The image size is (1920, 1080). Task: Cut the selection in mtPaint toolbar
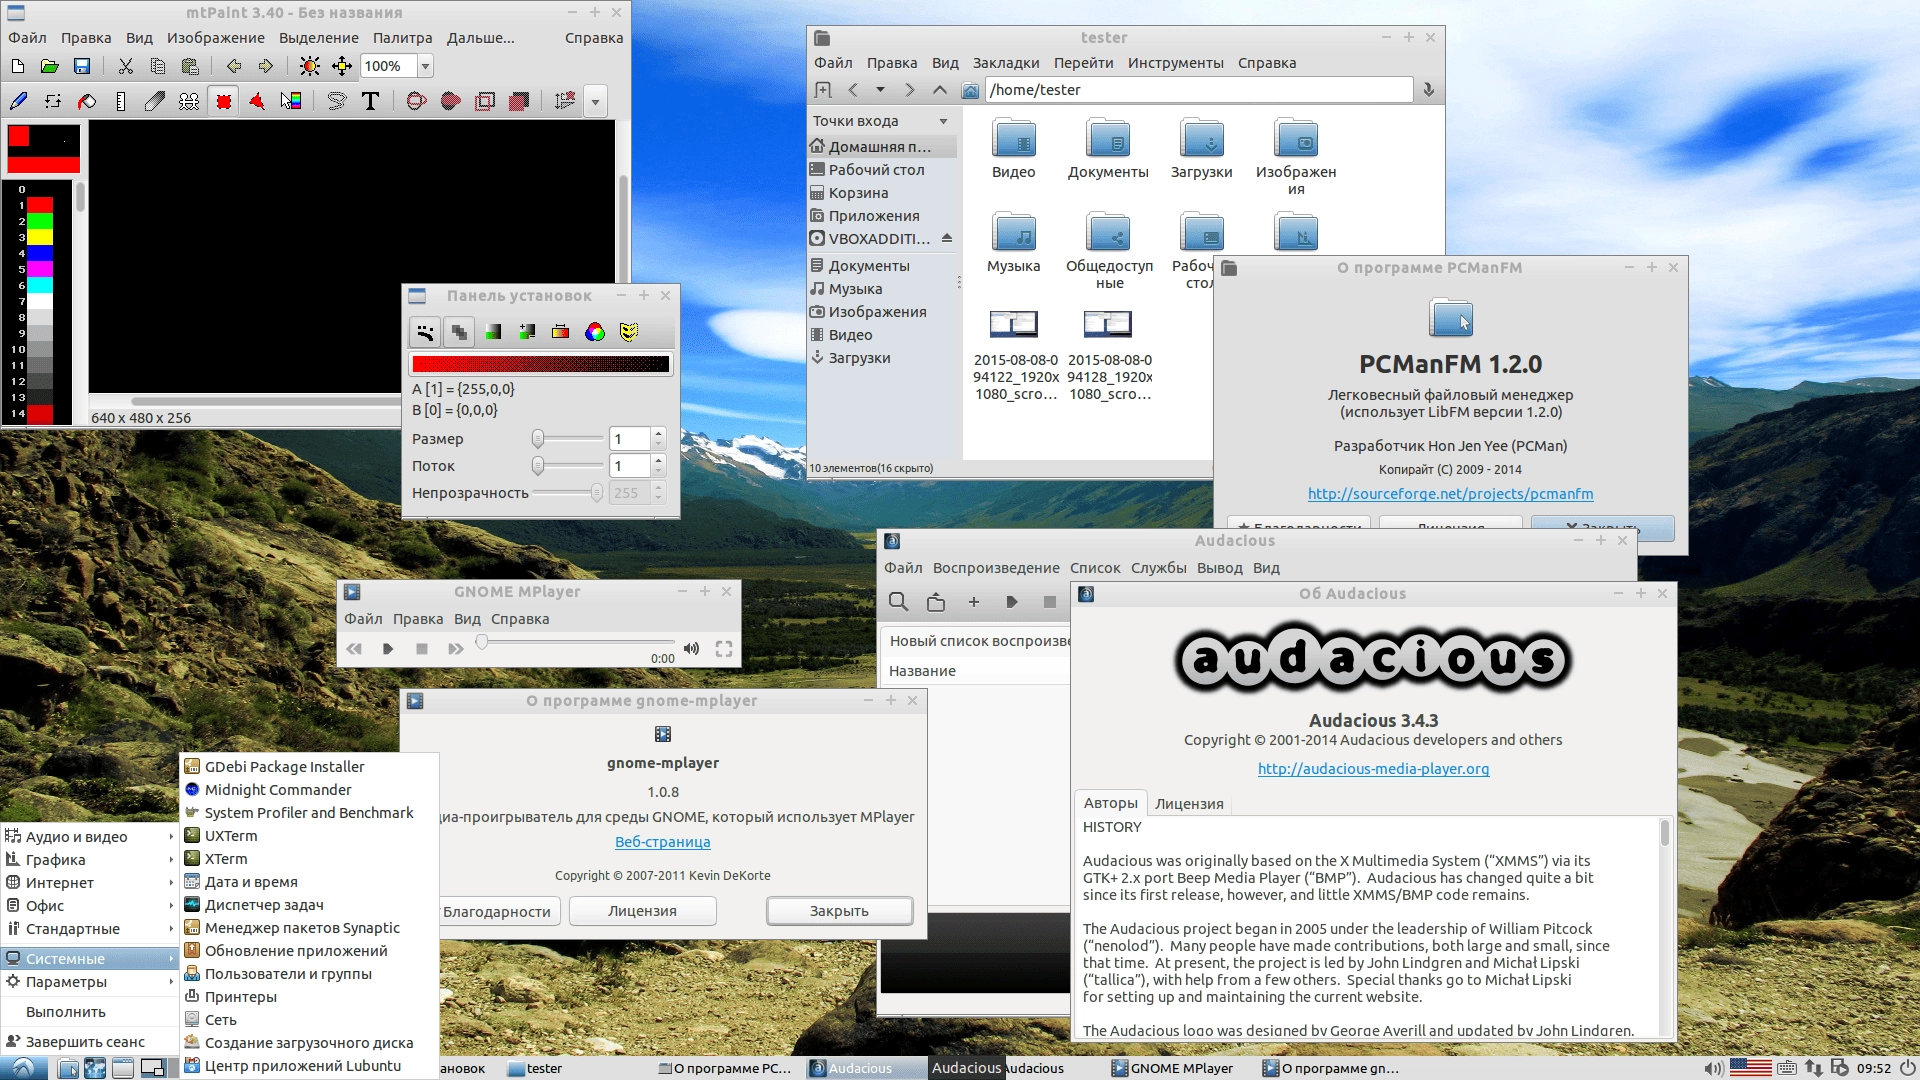point(126,67)
